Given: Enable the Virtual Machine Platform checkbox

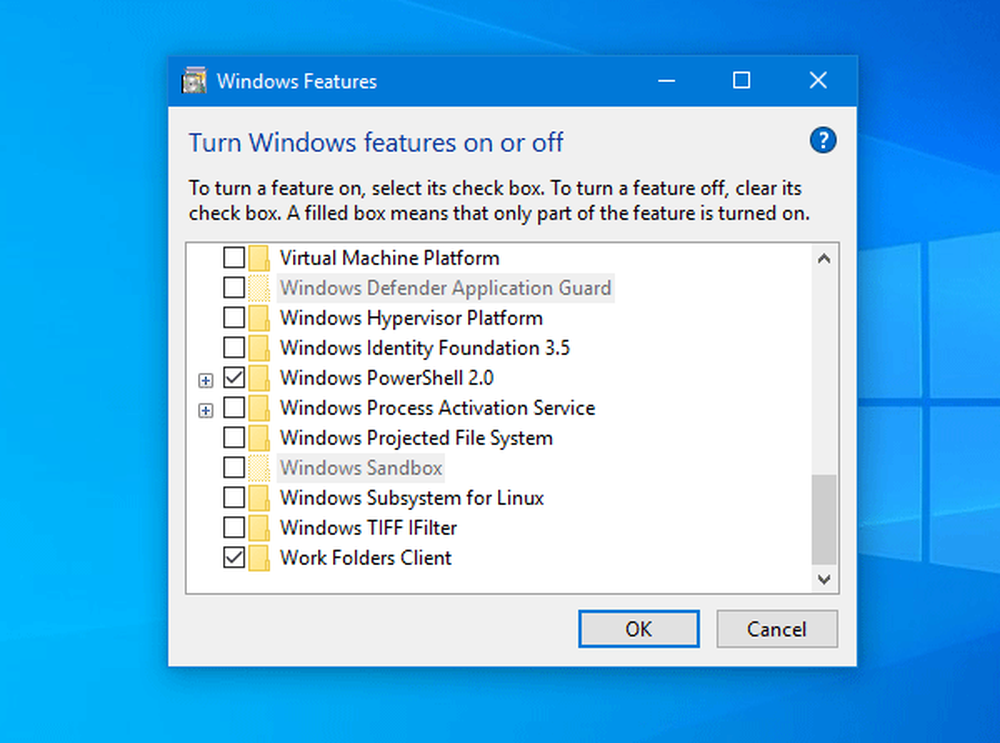Looking at the screenshot, I should pyautogui.click(x=234, y=258).
